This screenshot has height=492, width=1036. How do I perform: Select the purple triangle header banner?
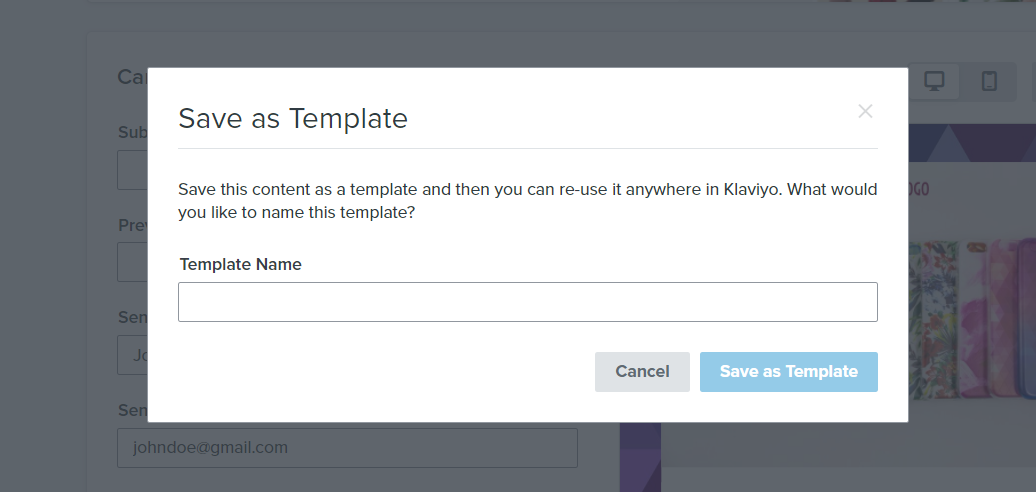(x=972, y=143)
